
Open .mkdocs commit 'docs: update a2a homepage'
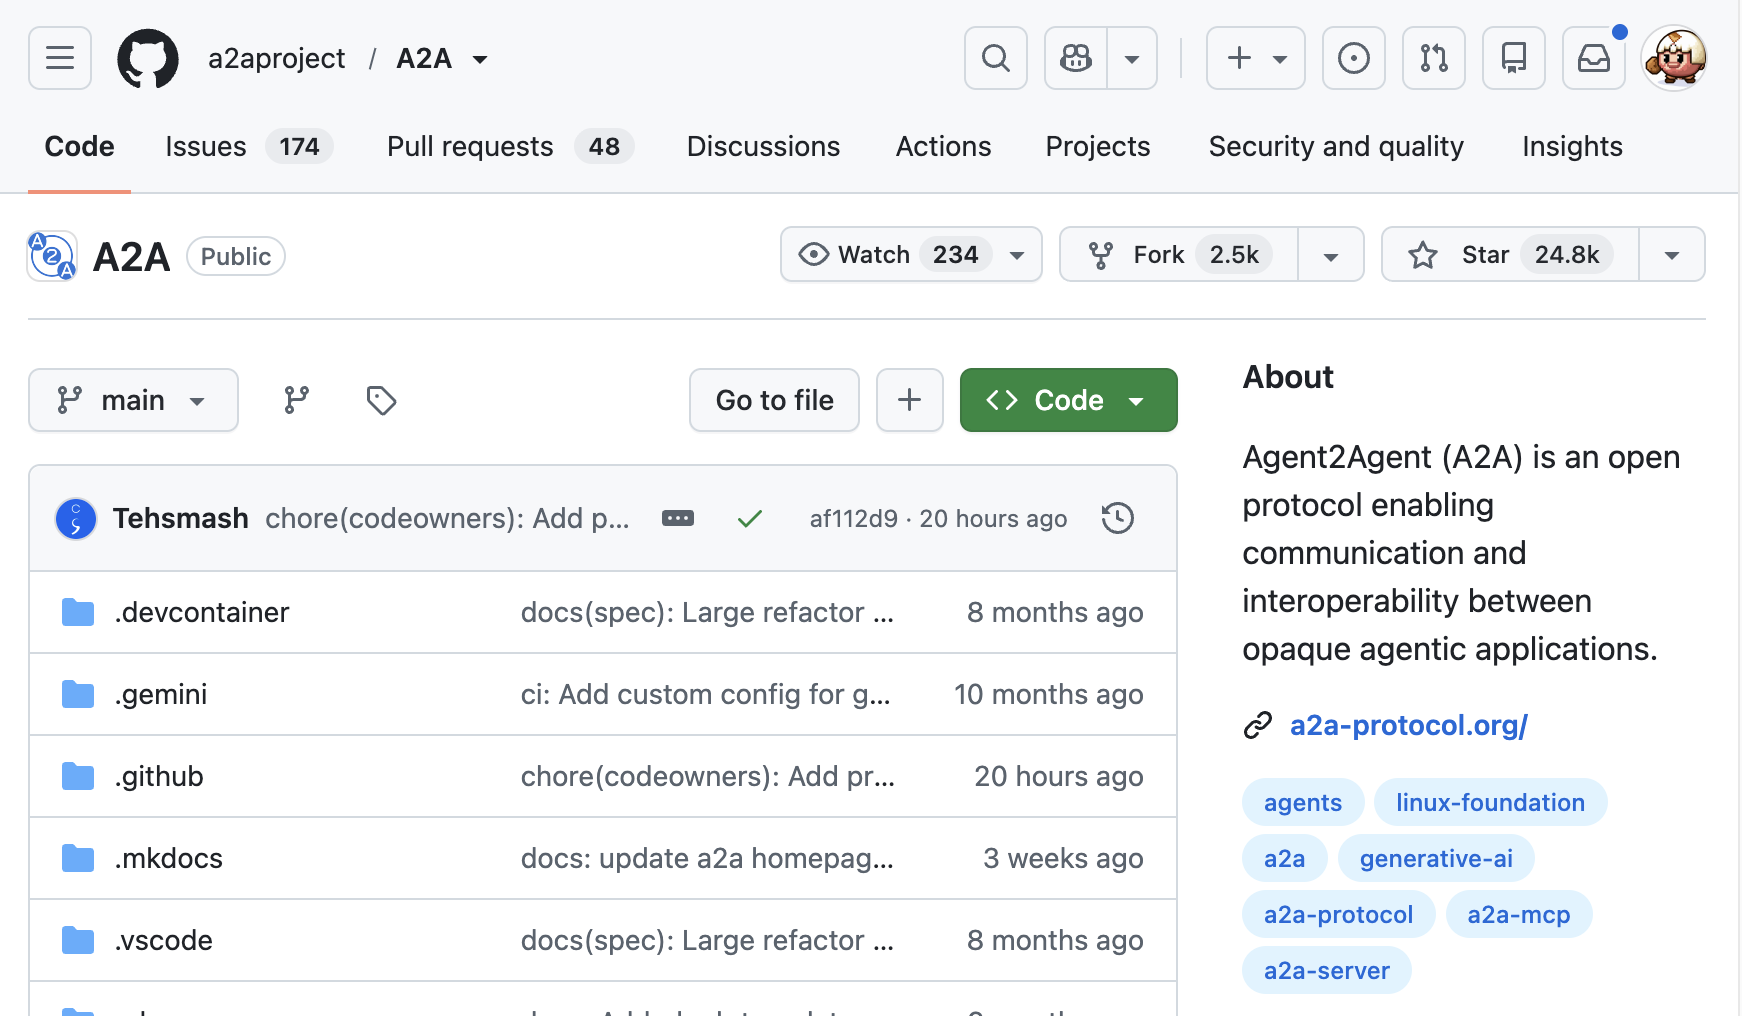coord(707,858)
